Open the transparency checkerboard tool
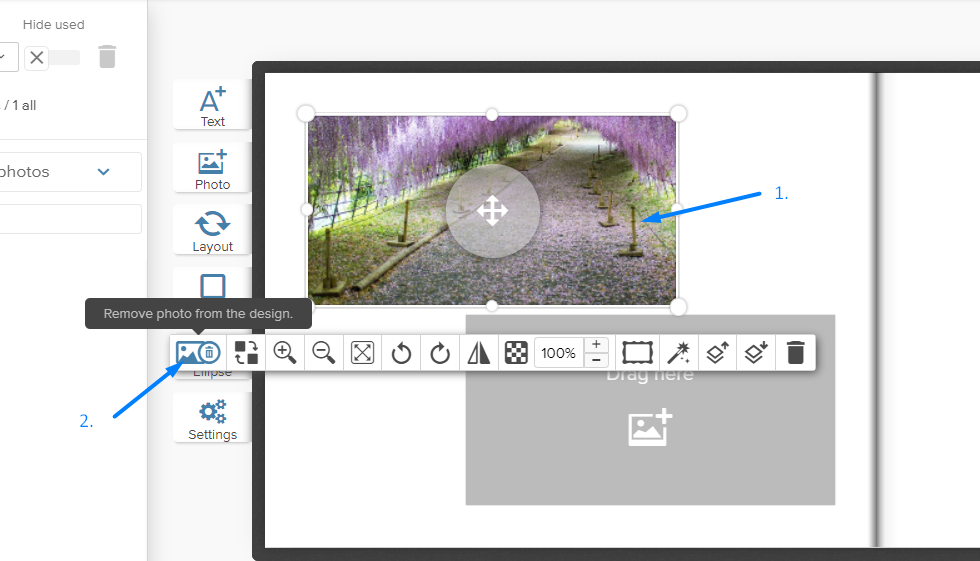 [x=516, y=353]
